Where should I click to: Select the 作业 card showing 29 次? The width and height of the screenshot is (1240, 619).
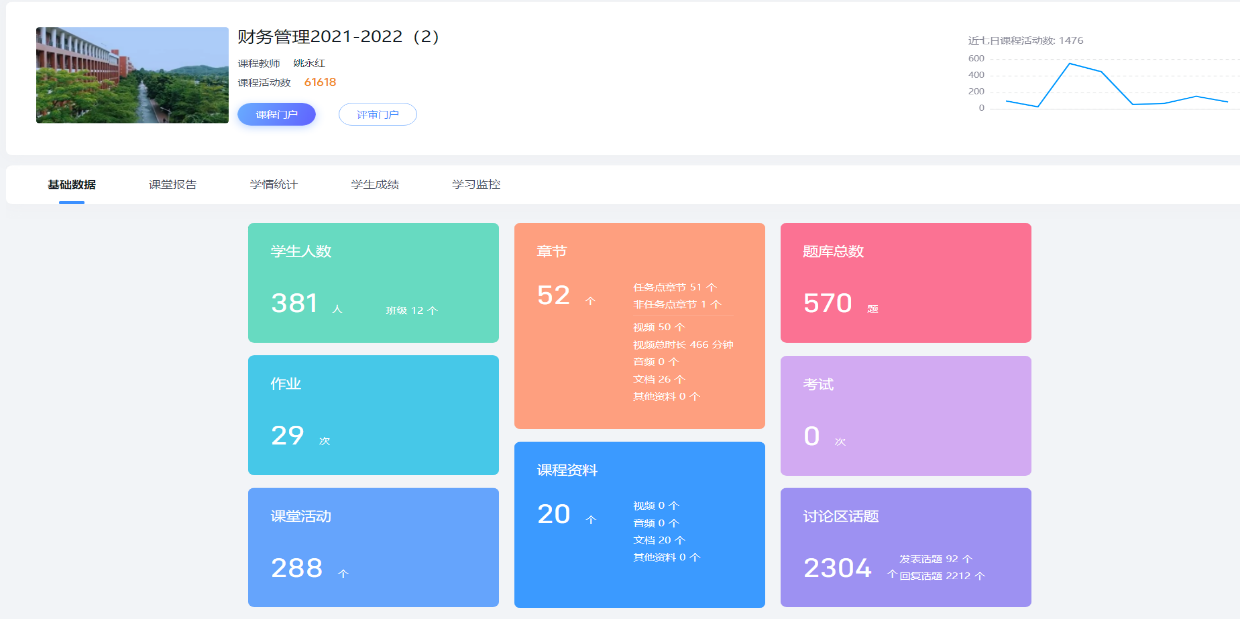[373, 415]
